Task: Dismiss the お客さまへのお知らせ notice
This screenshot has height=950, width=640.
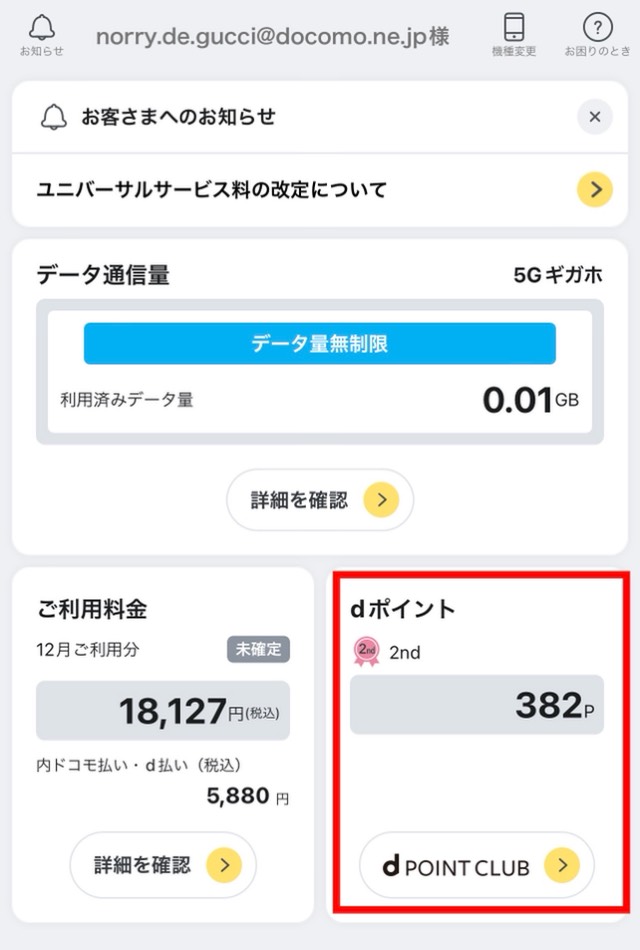Action: (x=595, y=117)
